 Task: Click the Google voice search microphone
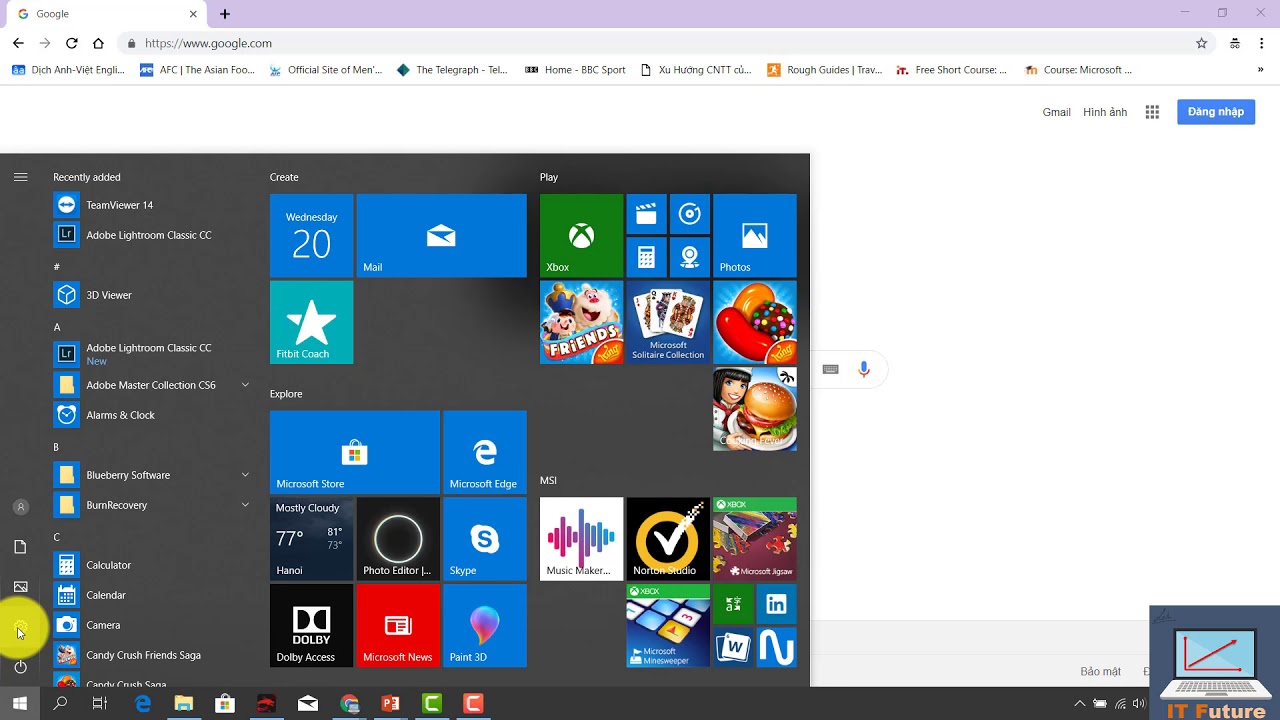pyautogui.click(x=864, y=370)
